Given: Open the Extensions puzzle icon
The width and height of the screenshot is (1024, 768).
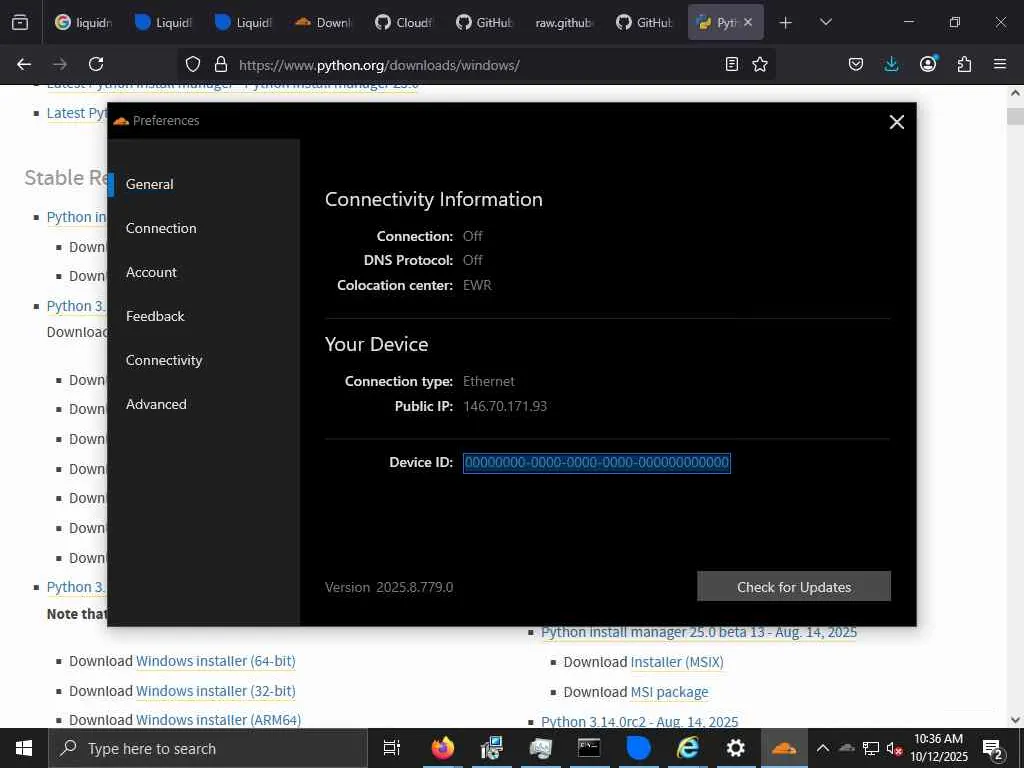Looking at the screenshot, I should coord(964,64).
